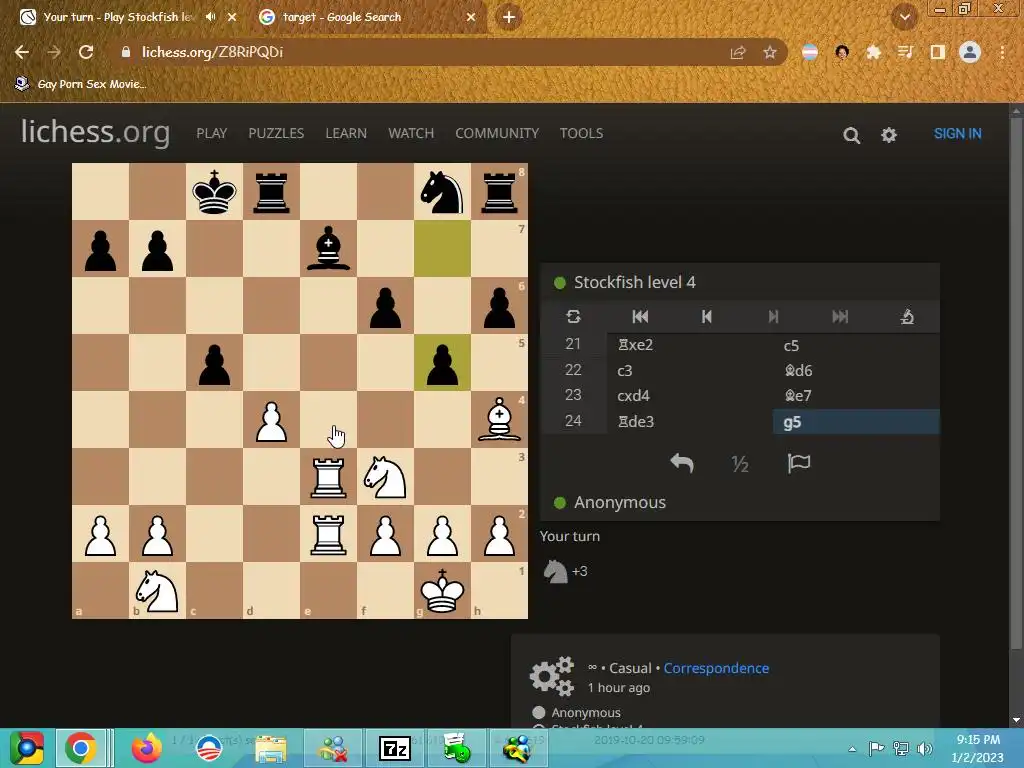Click the white rook on e3
1024x768 pixels.
(x=328, y=477)
